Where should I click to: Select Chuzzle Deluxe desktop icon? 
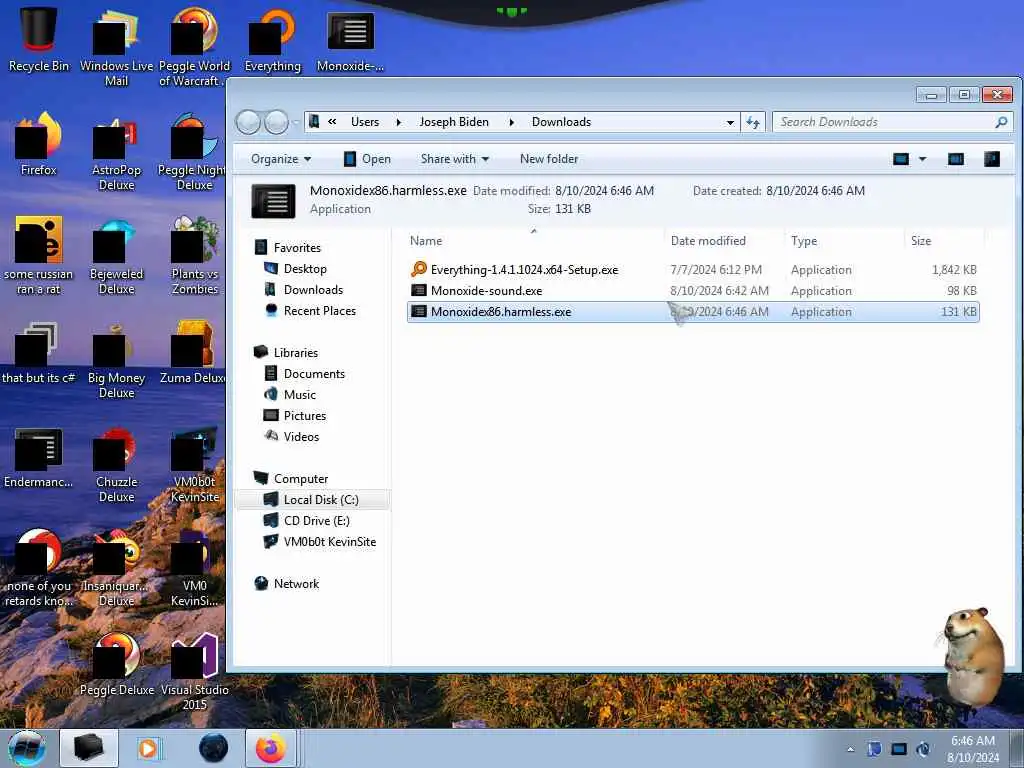(x=116, y=464)
